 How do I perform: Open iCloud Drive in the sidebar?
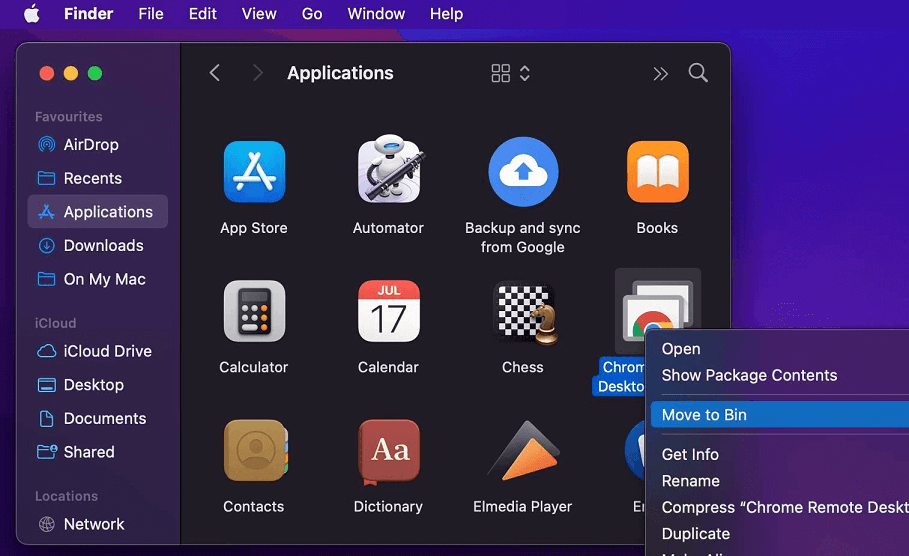pos(97,351)
